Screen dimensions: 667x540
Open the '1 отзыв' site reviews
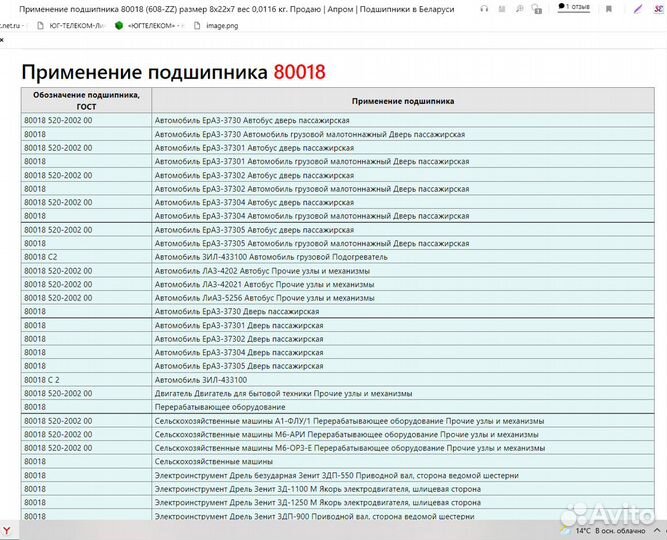tap(574, 7)
